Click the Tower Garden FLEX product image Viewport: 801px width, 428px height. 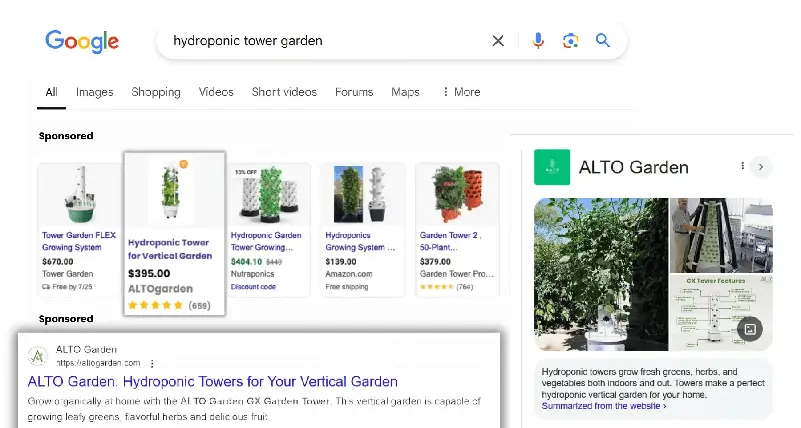click(x=80, y=195)
